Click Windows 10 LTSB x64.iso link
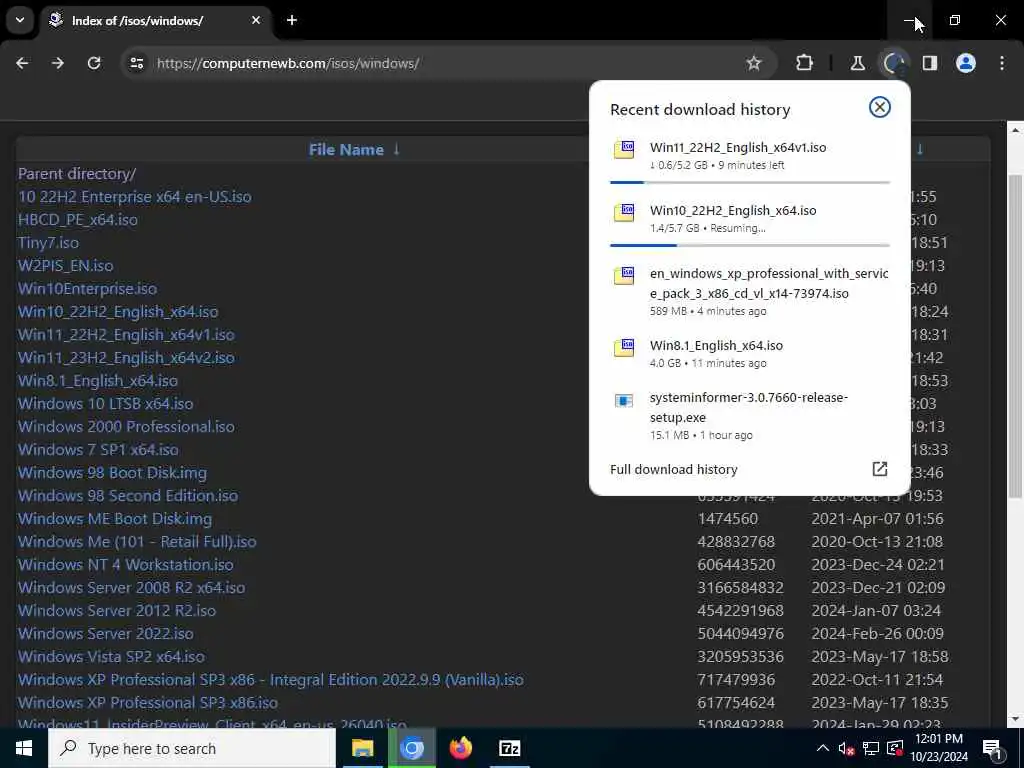Image resolution: width=1024 pixels, height=768 pixels. 106,404
